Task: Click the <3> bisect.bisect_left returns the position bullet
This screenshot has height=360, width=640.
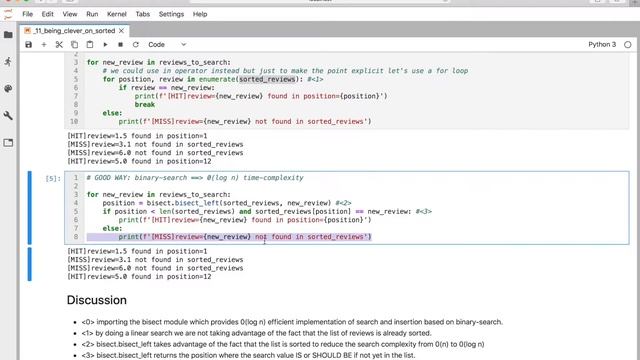Action: pyautogui.click(x=248, y=355)
